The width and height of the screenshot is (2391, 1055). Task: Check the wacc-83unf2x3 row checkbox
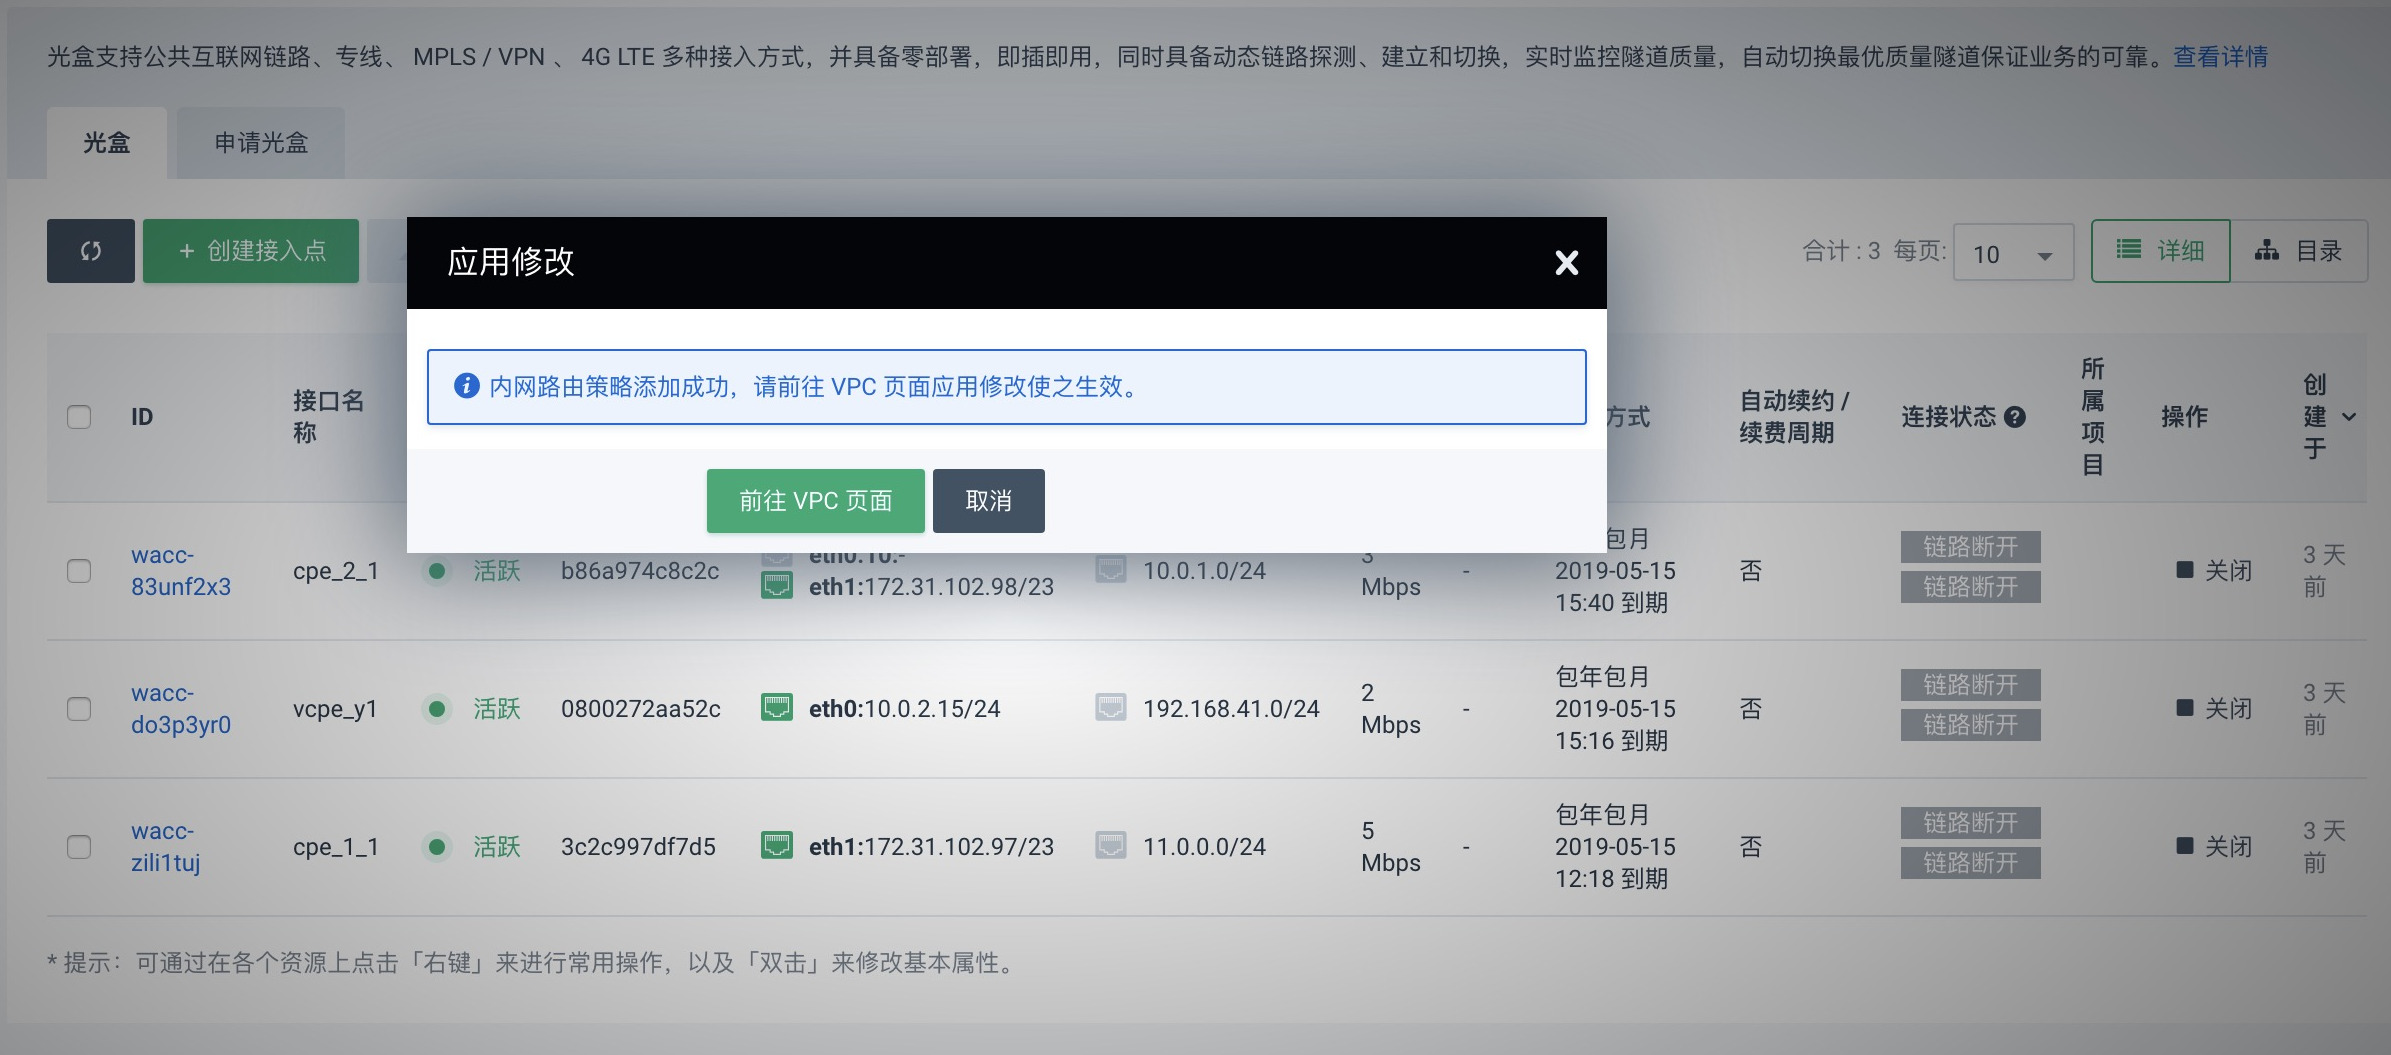79,571
